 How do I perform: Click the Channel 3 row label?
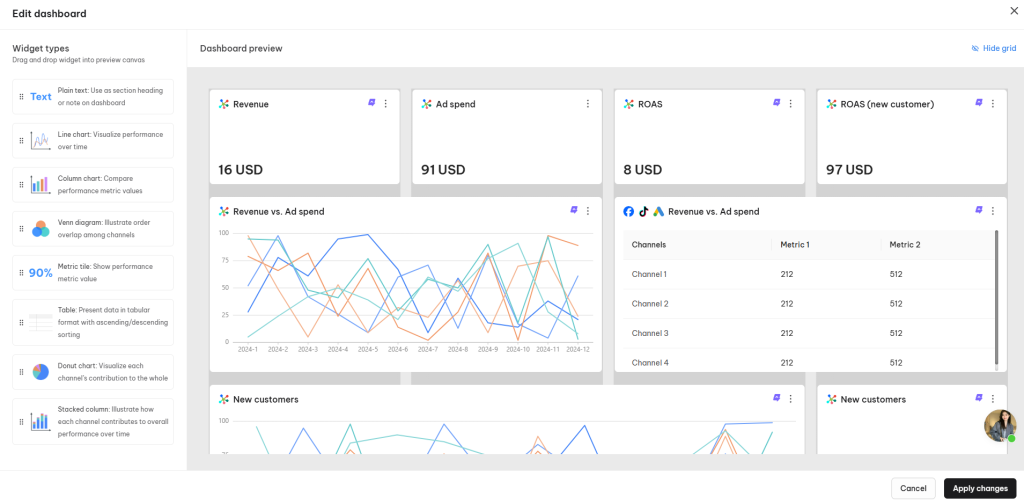point(650,333)
